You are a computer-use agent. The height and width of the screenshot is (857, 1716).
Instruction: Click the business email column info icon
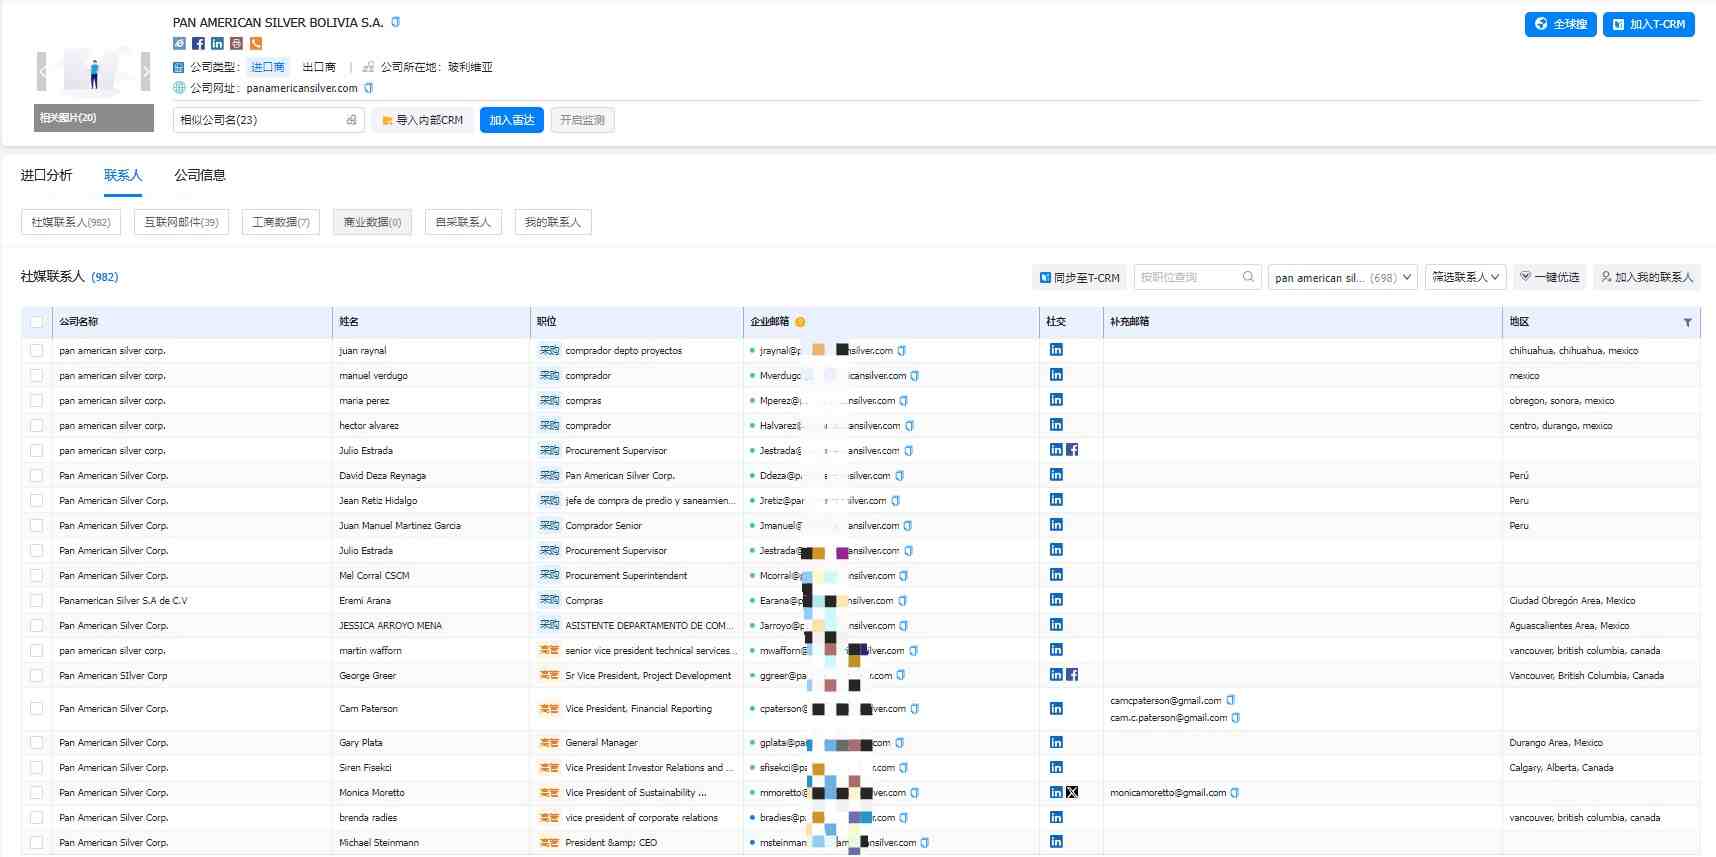(x=800, y=322)
